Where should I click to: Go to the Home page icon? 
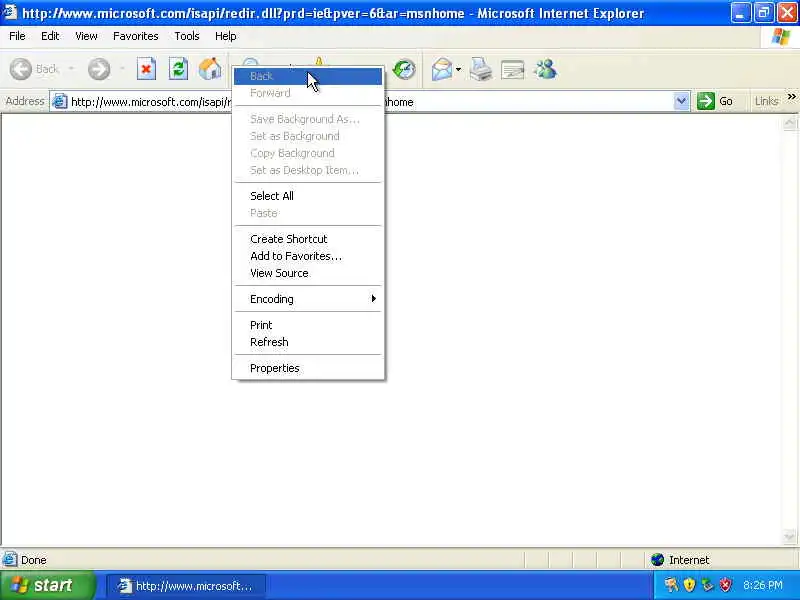pos(210,69)
